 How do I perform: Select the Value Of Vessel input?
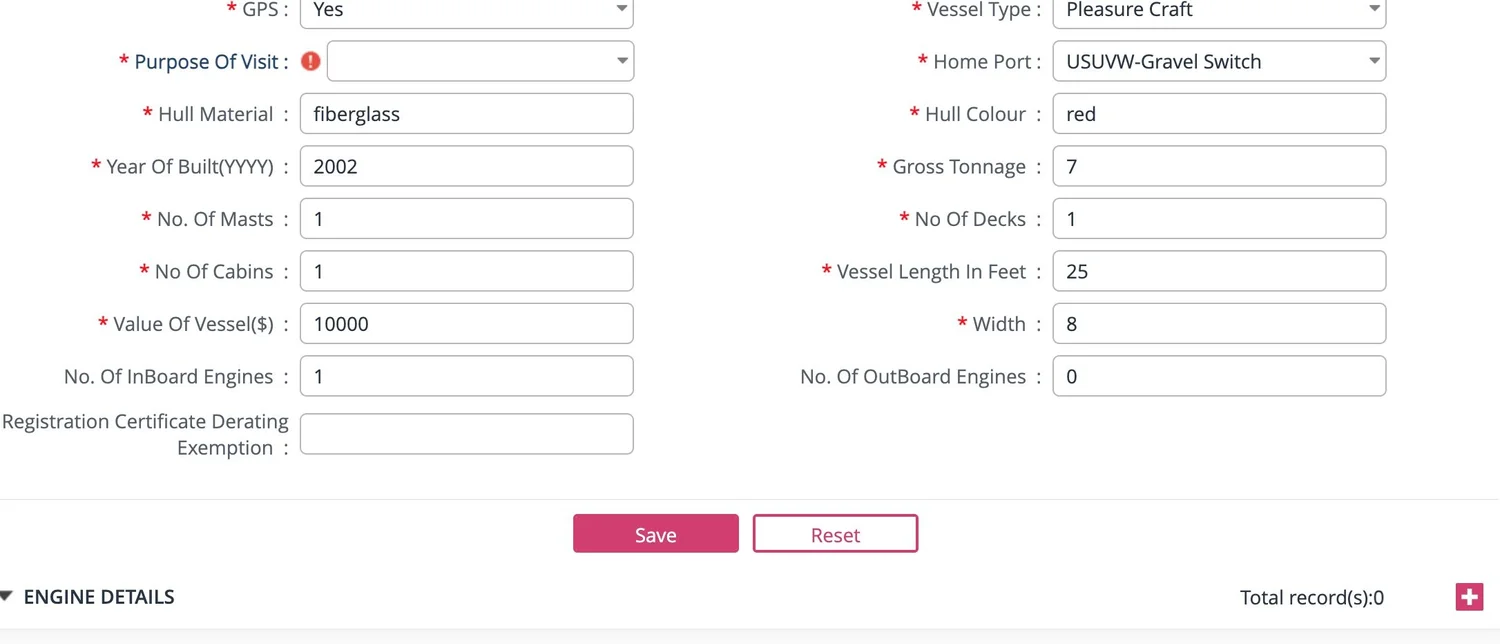tap(467, 324)
